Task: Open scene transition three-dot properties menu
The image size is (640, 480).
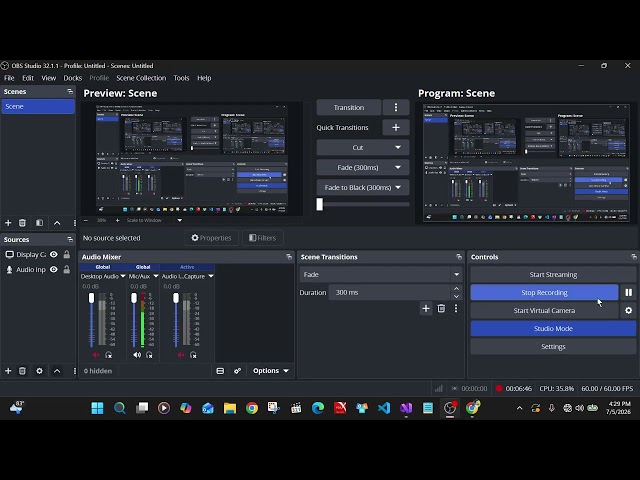Action: point(456,308)
